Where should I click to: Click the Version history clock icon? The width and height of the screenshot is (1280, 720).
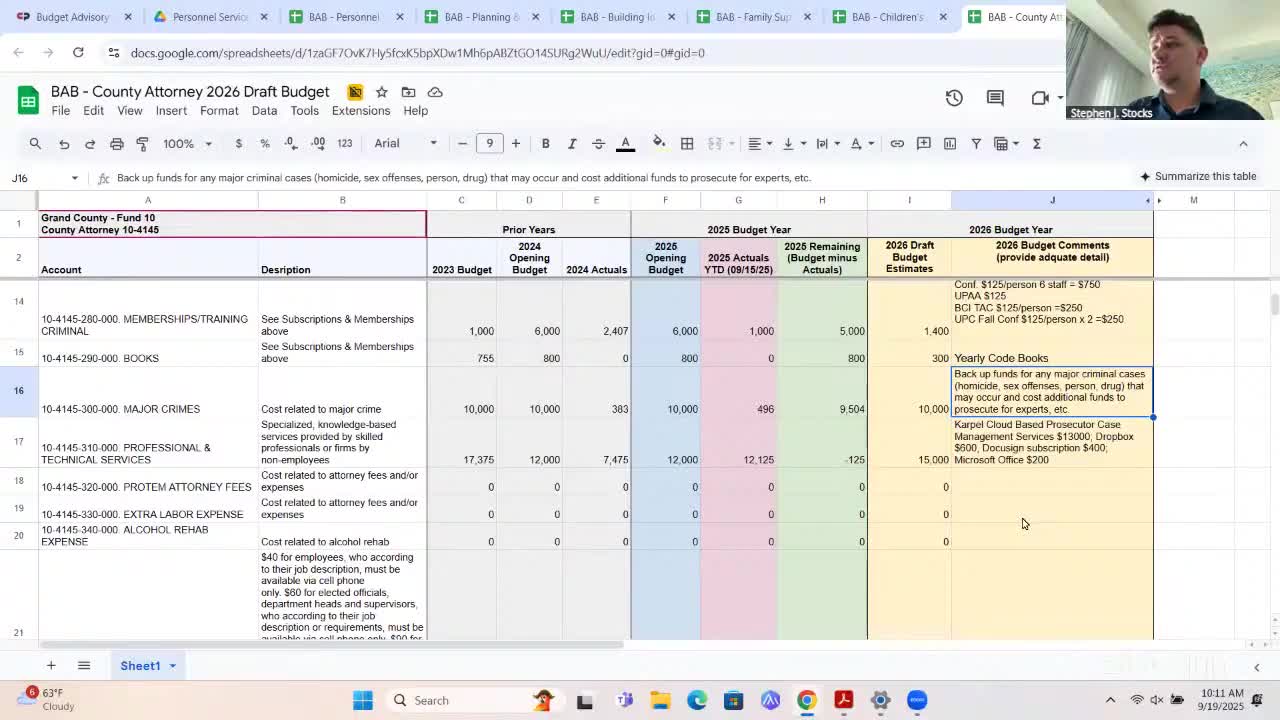tap(953, 97)
